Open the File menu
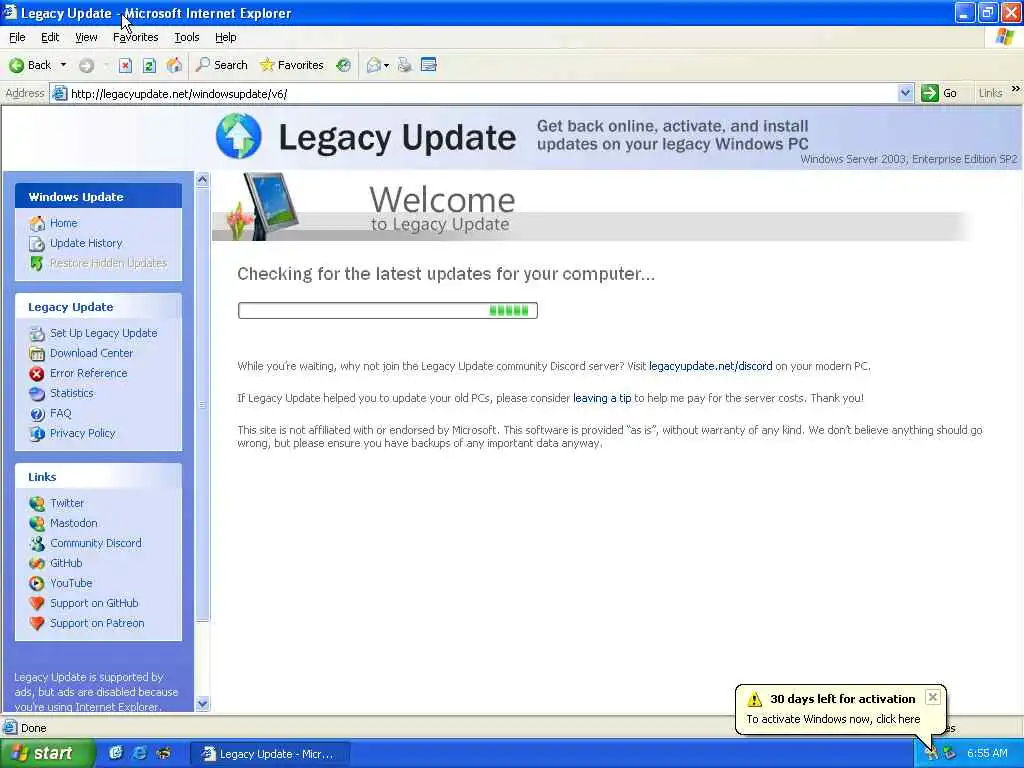The image size is (1024, 768). pyautogui.click(x=17, y=37)
